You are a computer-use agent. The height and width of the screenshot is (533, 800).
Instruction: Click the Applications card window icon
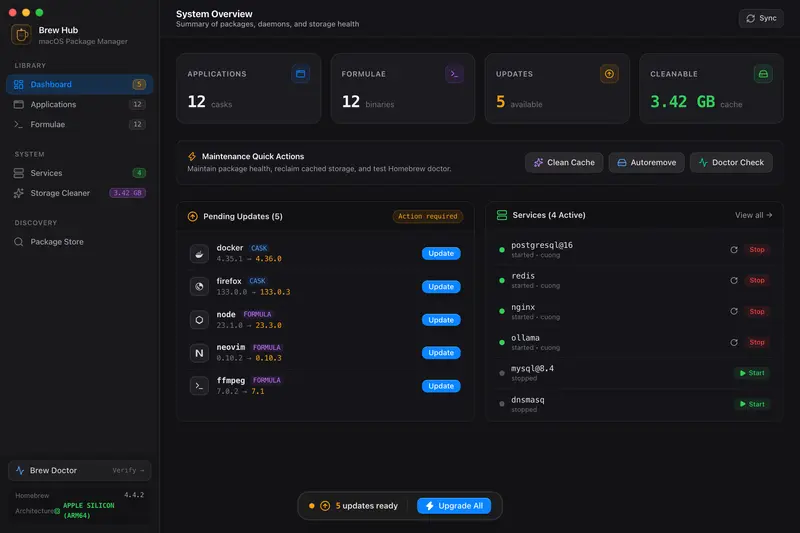pyautogui.click(x=301, y=74)
